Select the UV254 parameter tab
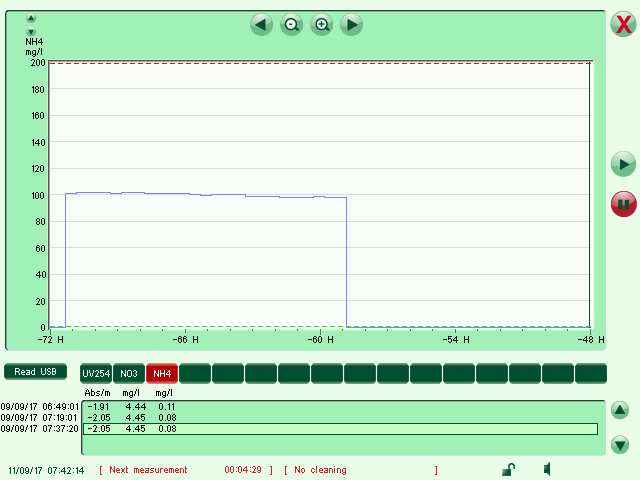The width and height of the screenshot is (640, 480). [x=96, y=373]
